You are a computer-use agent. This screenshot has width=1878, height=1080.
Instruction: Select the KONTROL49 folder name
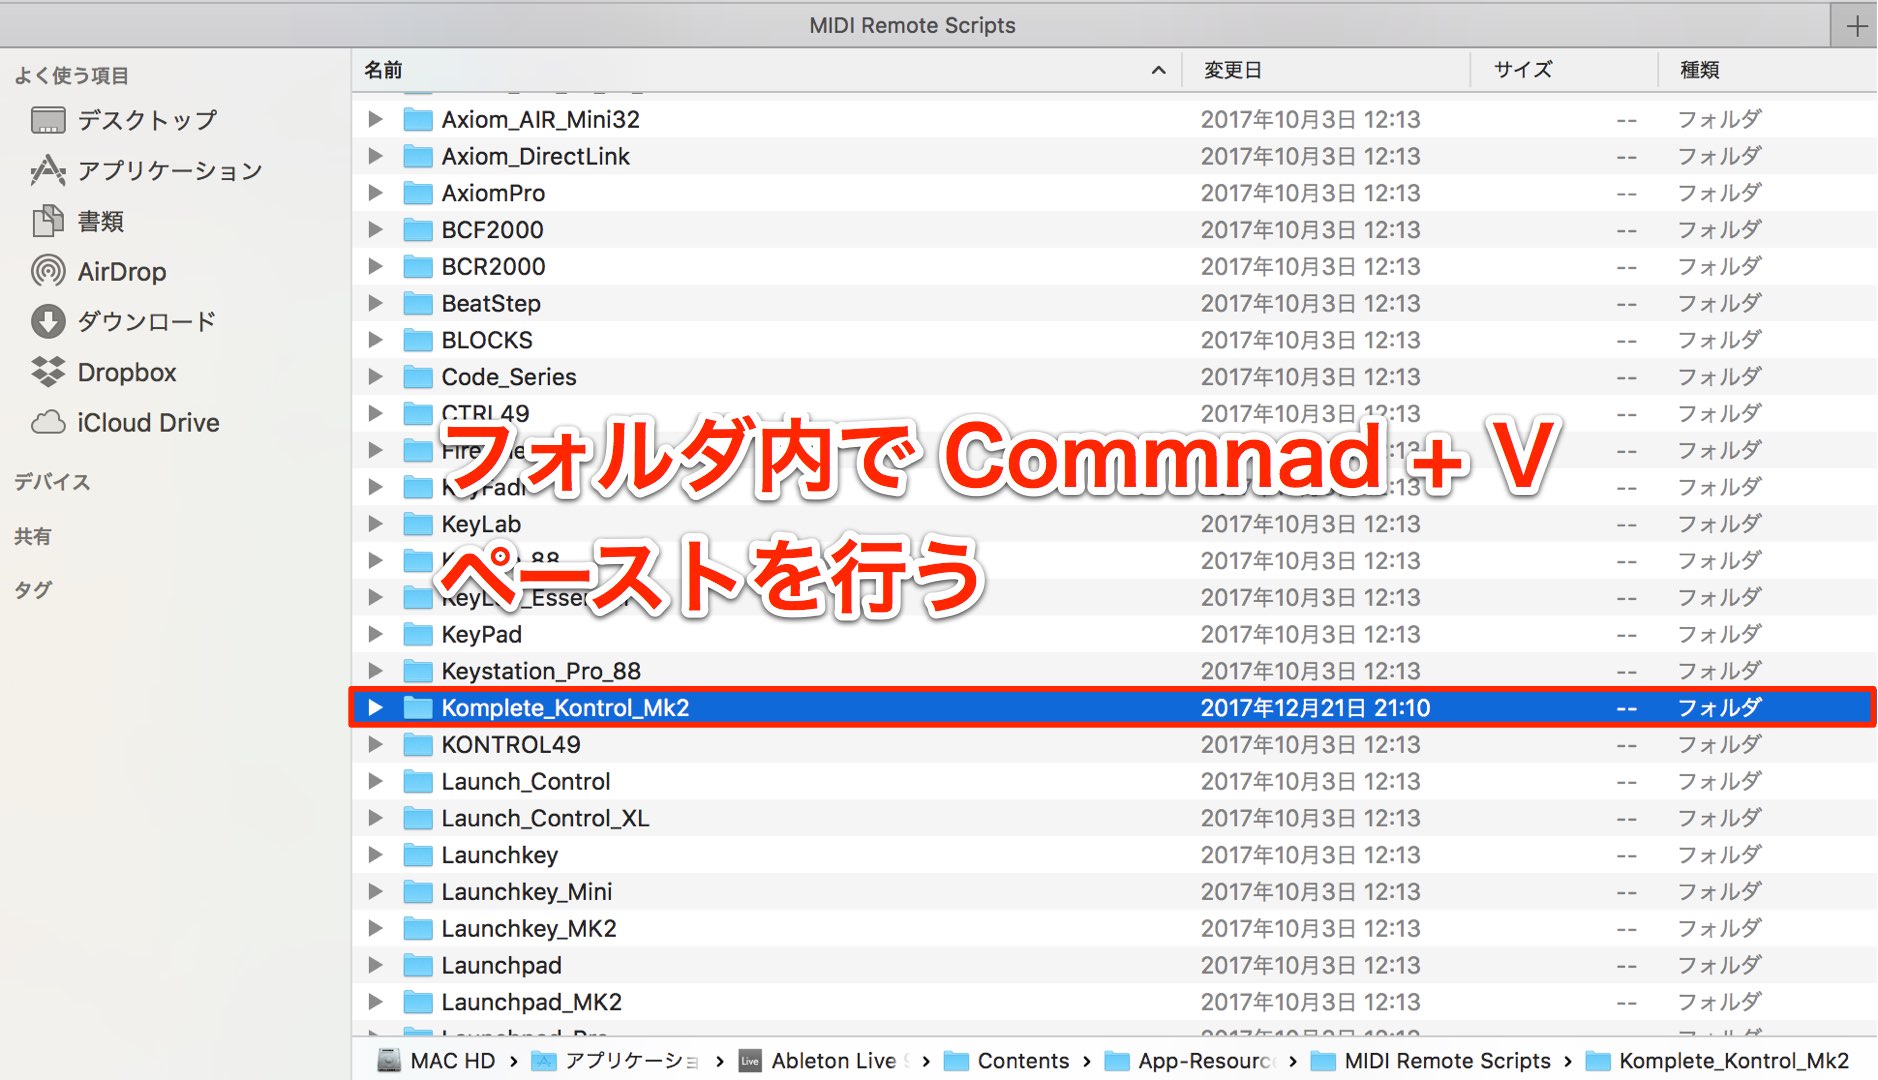point(511,744)
